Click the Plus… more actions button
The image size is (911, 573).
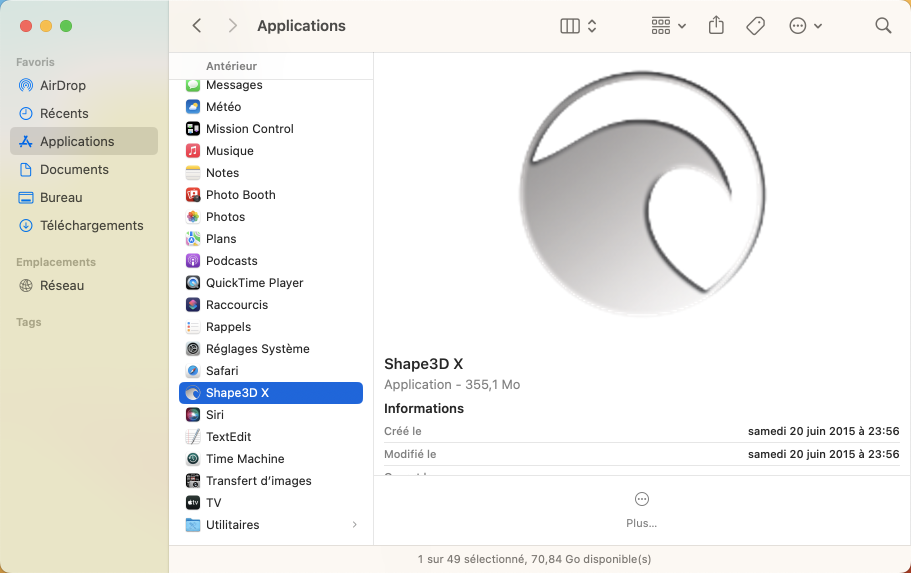click(642, 508)
